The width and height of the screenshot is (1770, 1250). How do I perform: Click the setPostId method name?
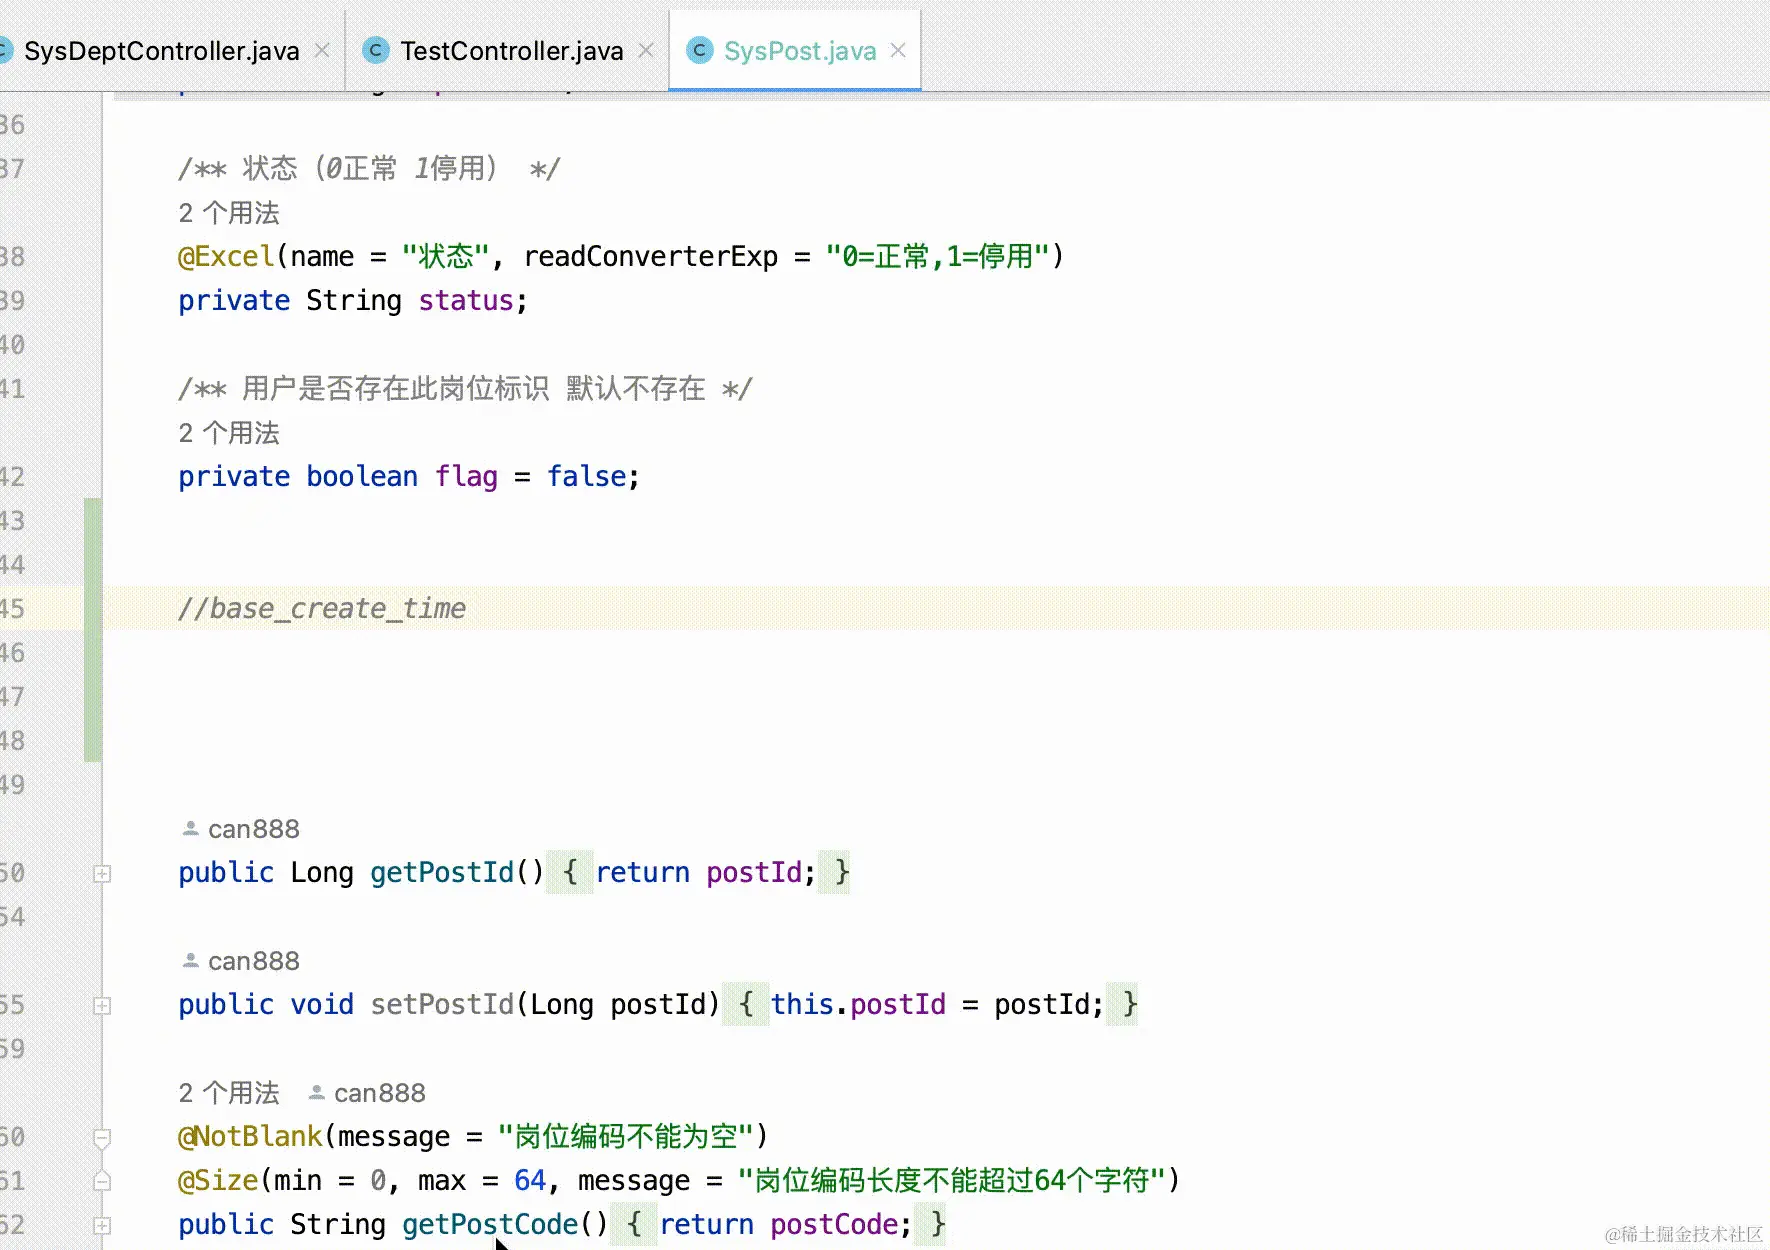pos(442,1005)
